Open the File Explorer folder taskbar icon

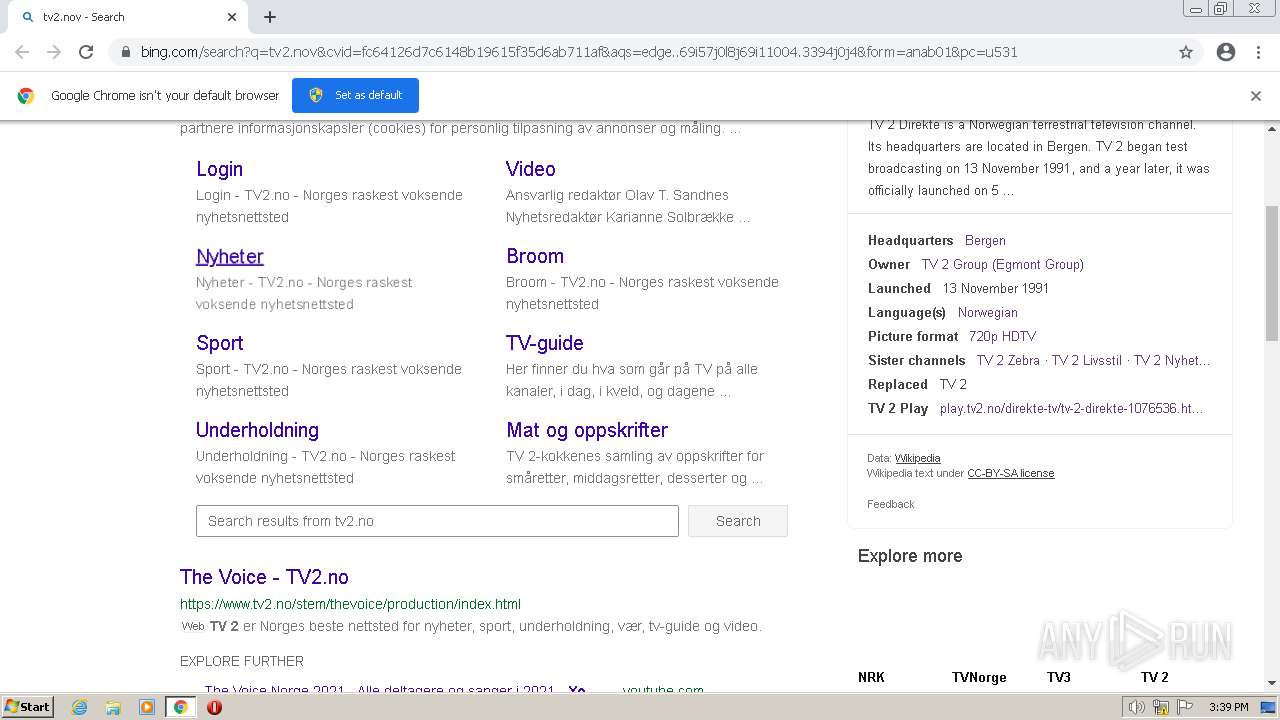(x=113, y=707)
